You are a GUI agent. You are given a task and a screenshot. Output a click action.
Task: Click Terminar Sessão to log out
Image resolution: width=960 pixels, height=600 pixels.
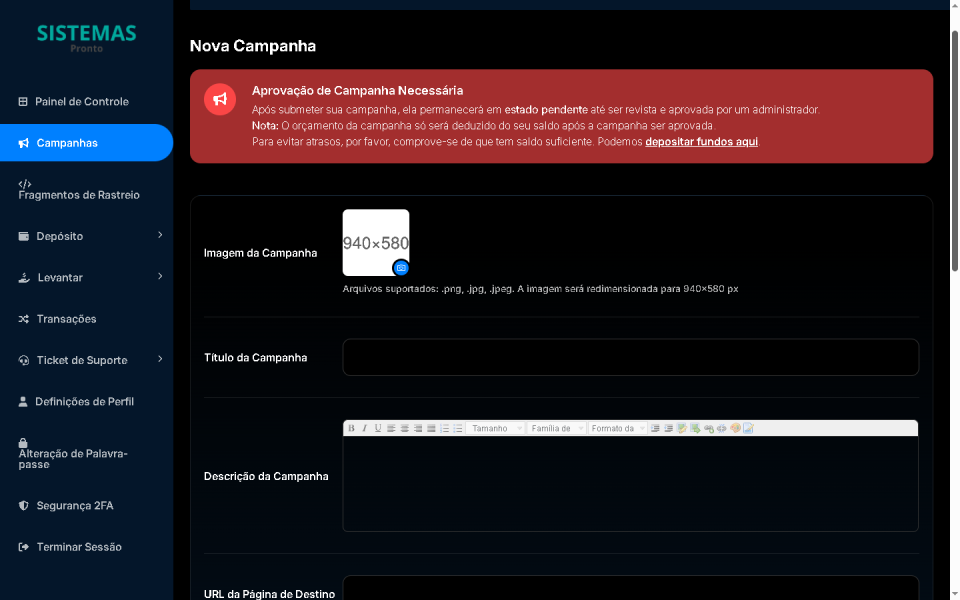click(78, 547)
